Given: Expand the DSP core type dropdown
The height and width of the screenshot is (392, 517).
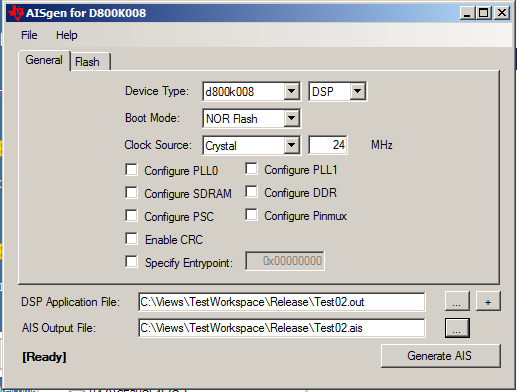Looking at the screenshot, I should point(357,91).
